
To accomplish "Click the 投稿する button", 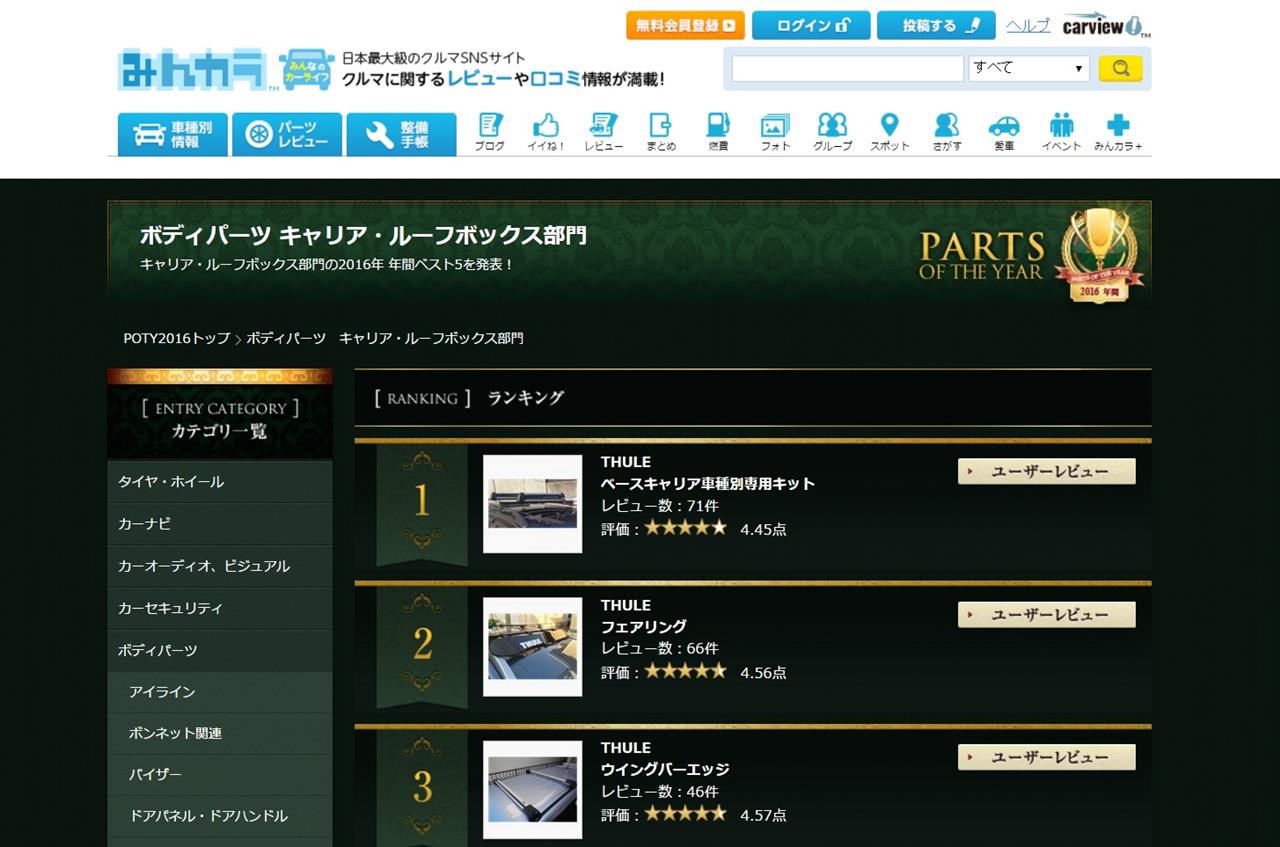I will tap(936, 25).
